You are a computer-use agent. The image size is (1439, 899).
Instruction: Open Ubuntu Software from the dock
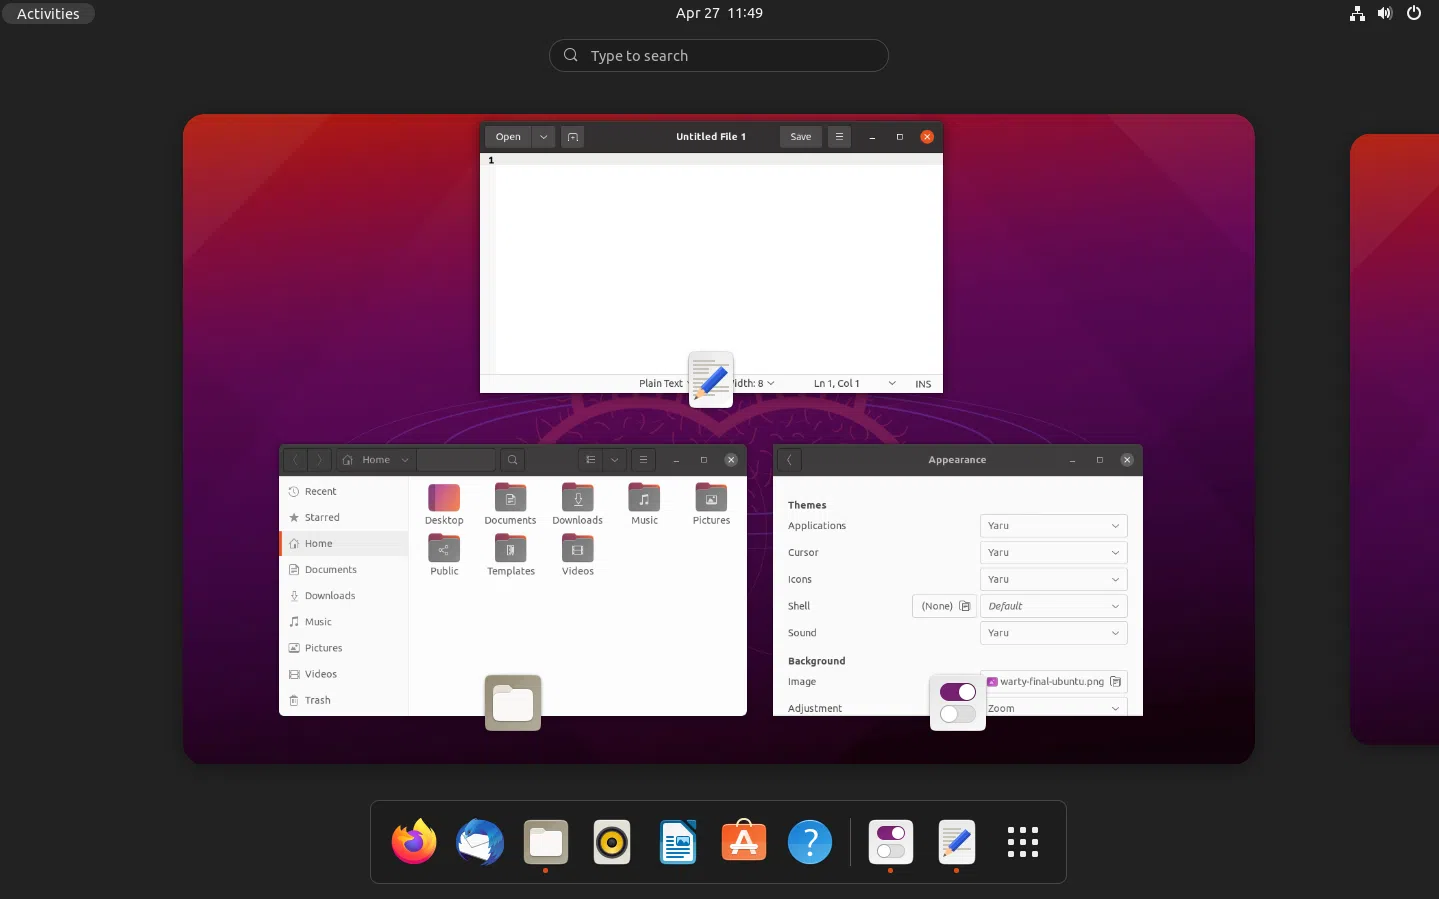[744, 842]
